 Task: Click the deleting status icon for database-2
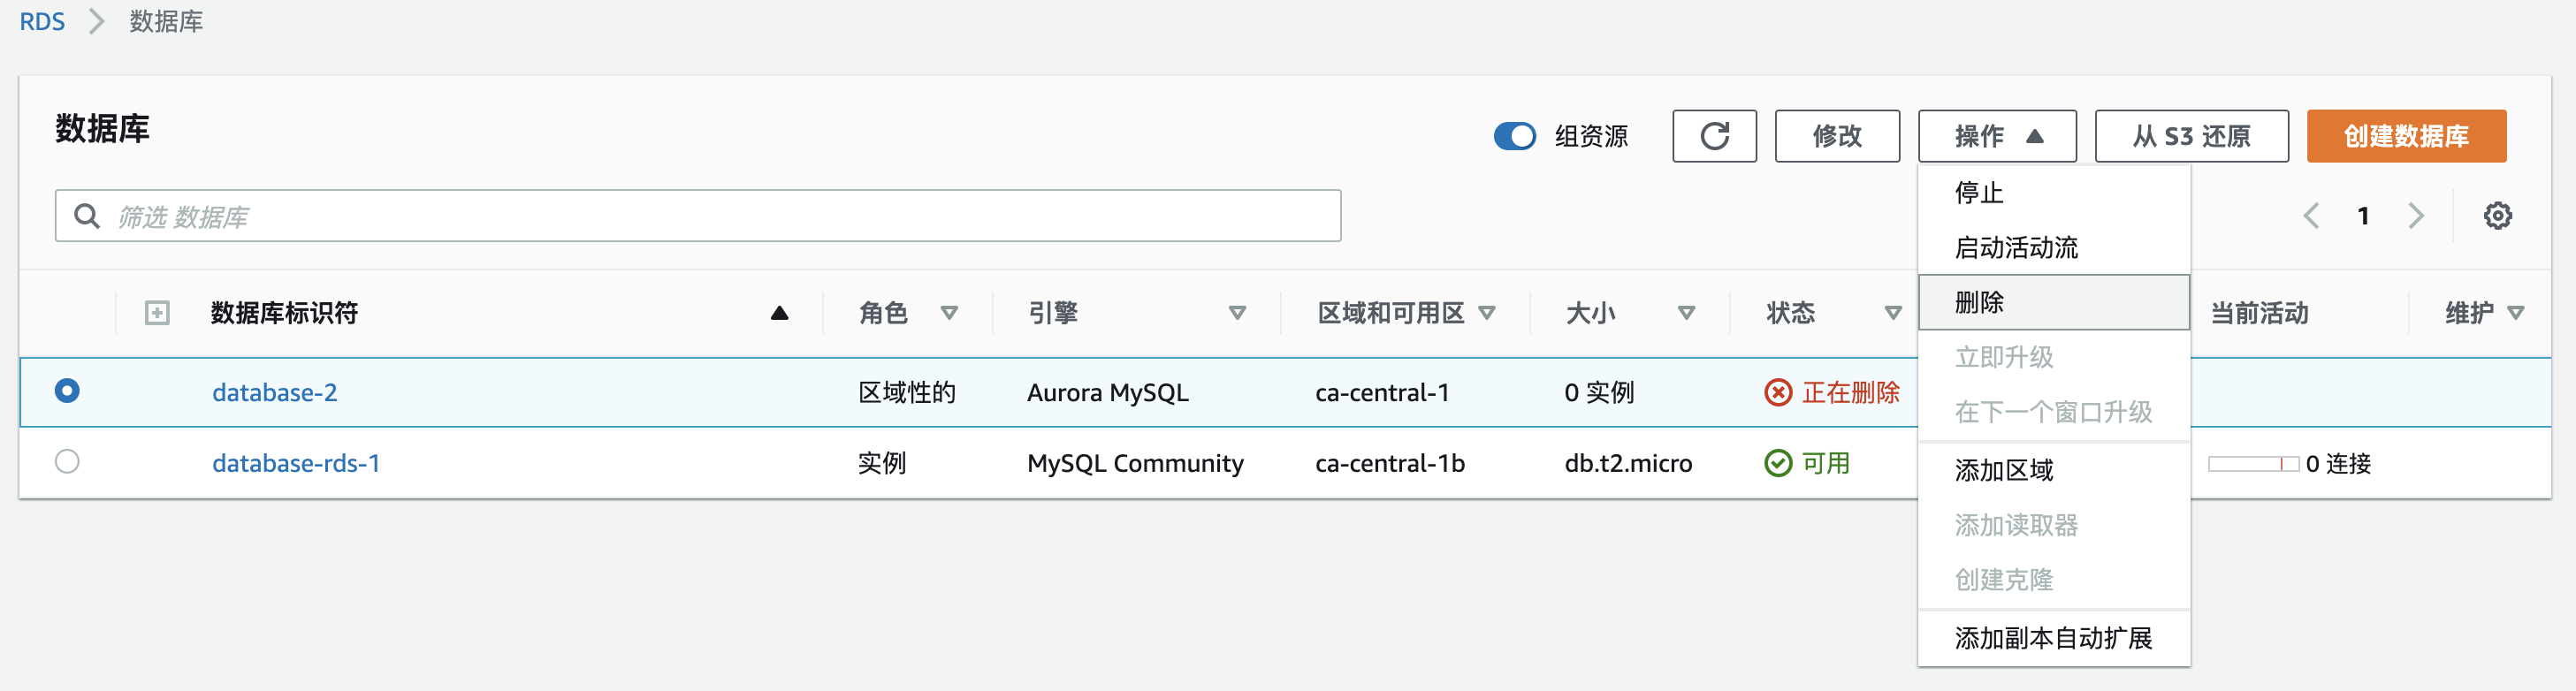pos(1777,393)
